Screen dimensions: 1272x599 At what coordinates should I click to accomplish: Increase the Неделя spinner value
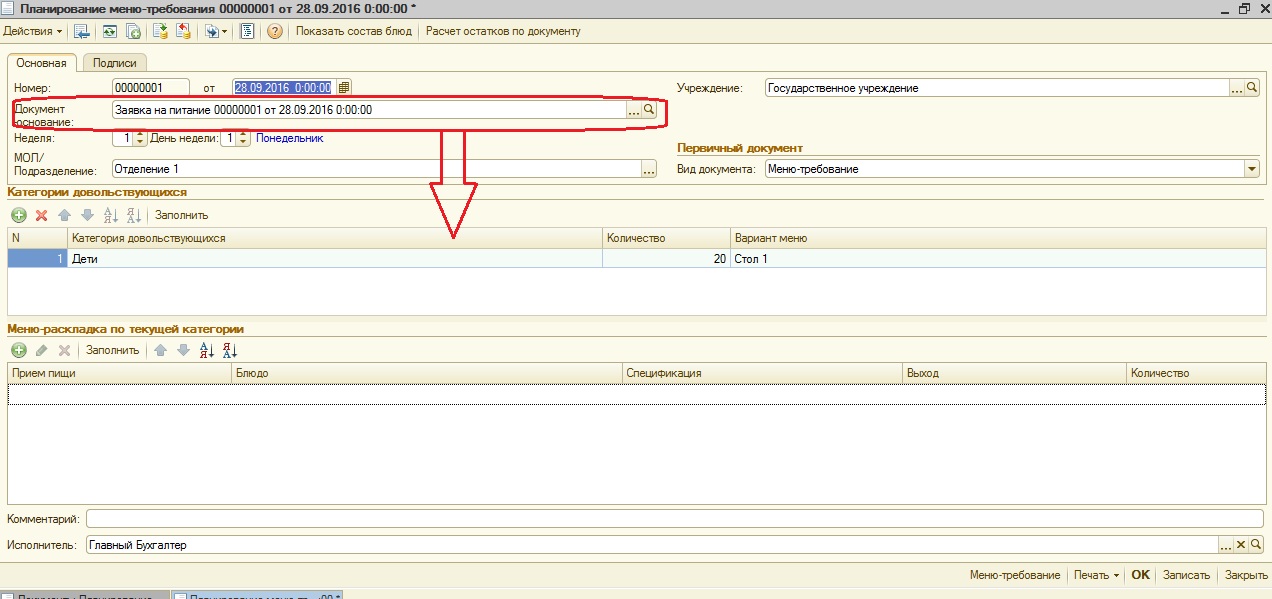[140, 135]
